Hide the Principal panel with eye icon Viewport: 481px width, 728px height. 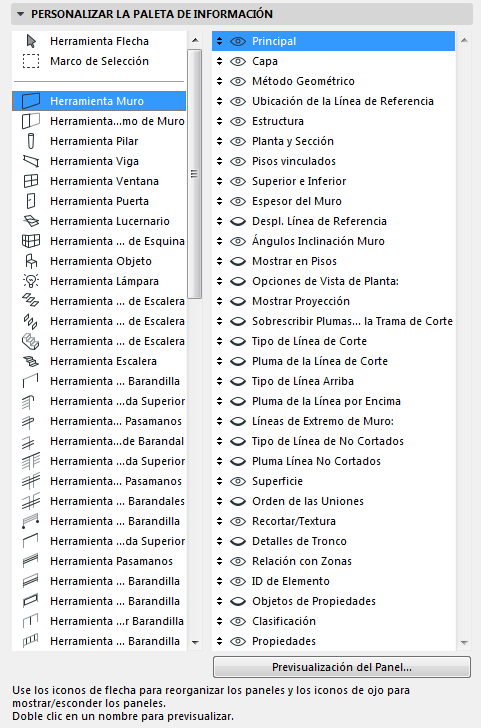tap(238, 41)
